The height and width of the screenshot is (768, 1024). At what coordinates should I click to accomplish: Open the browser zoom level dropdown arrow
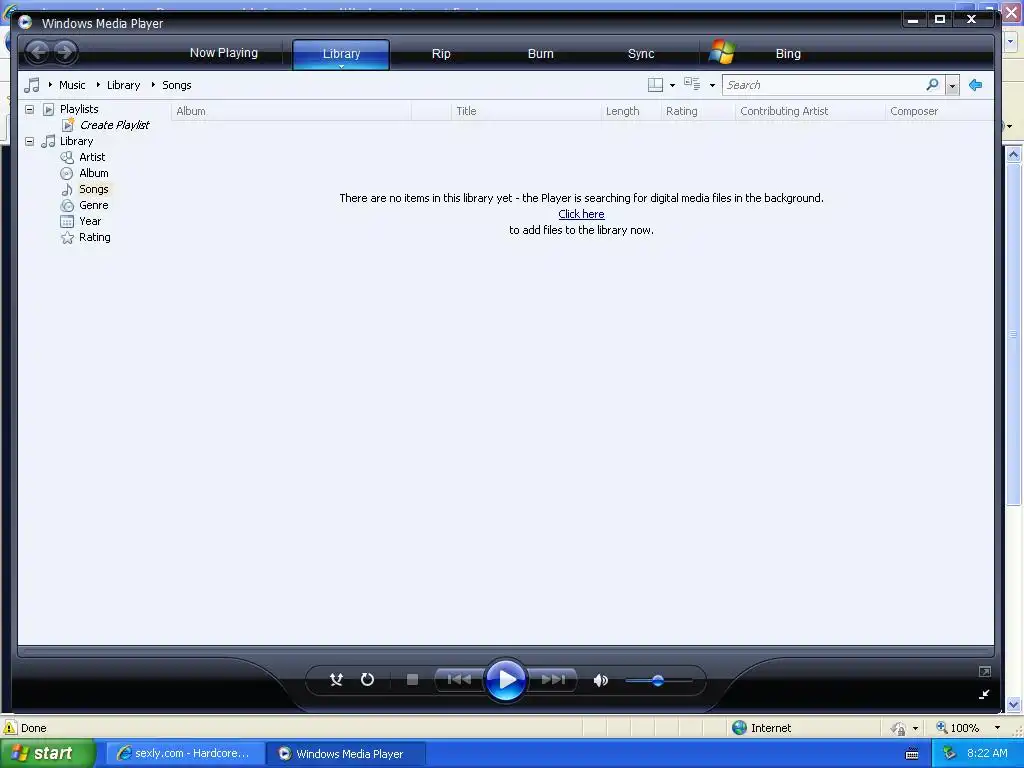tap(997, 728)
